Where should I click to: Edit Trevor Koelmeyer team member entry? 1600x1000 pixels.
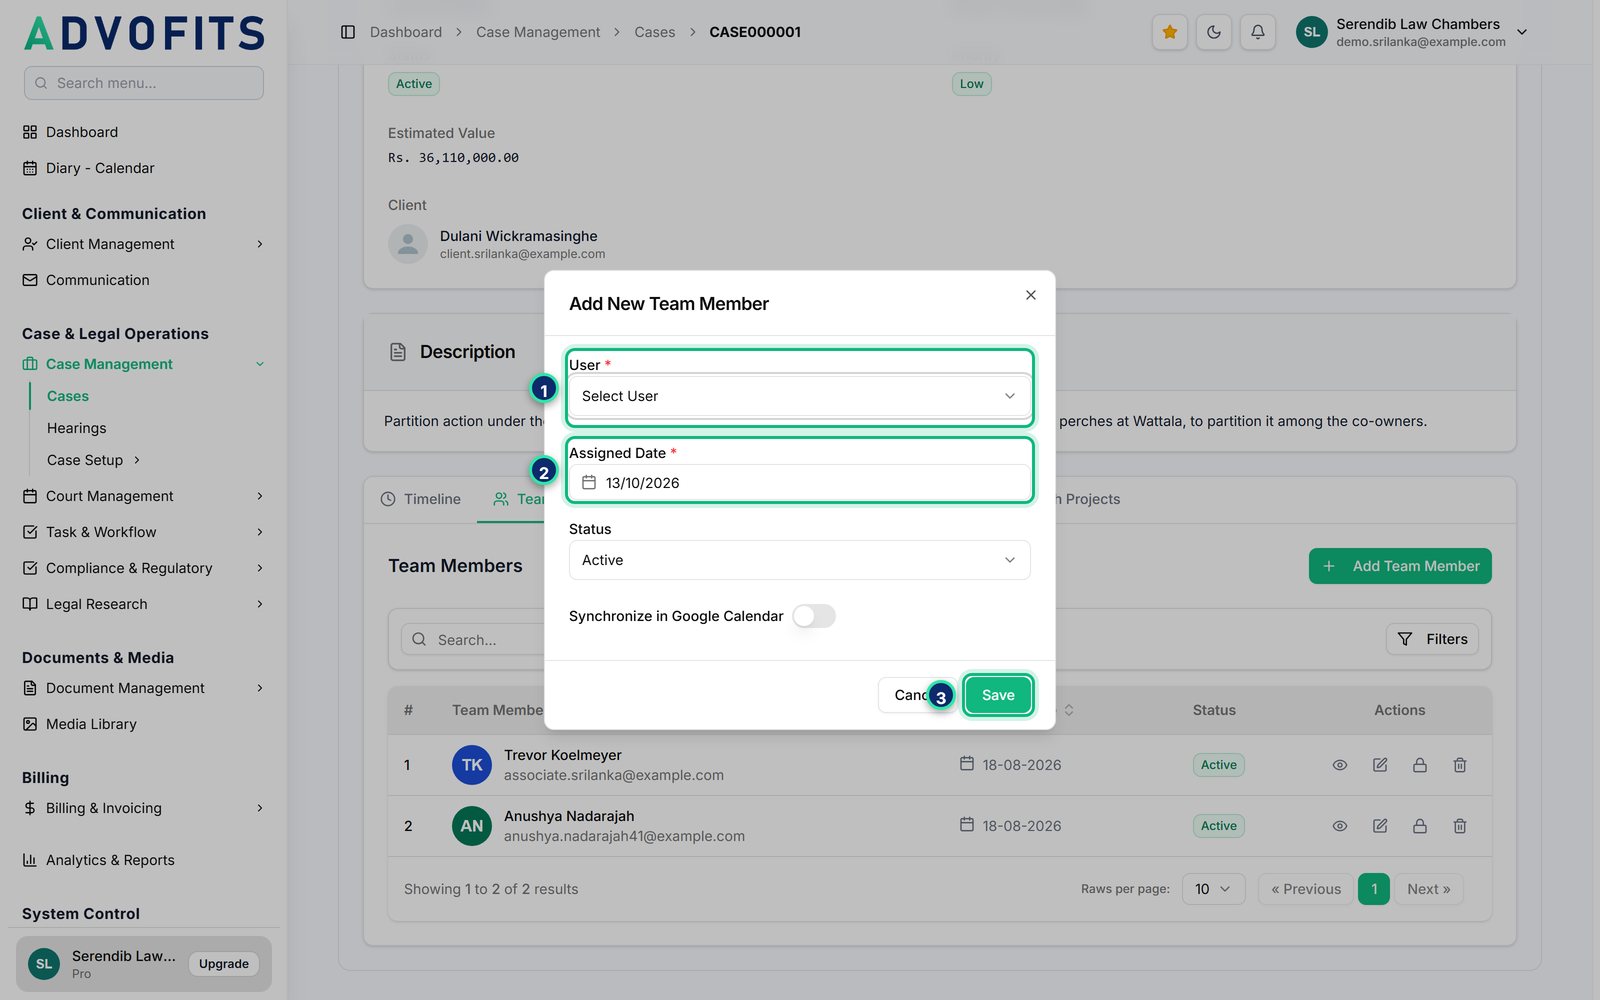coord(1380,765)
